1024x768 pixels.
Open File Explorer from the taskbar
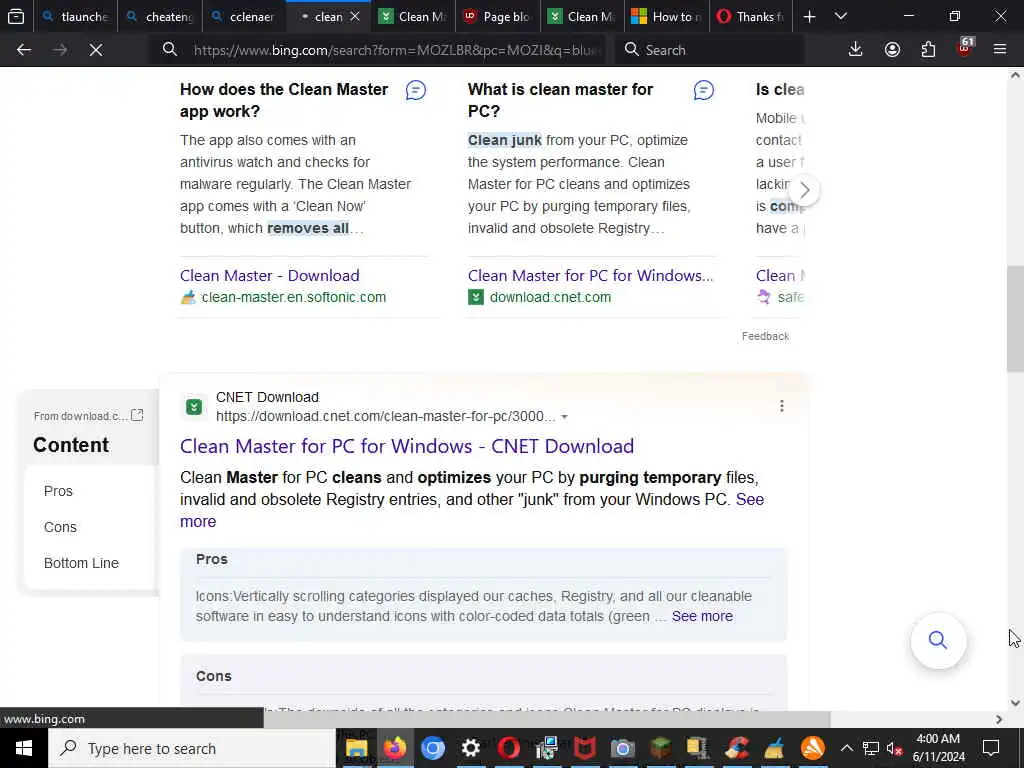357,748
